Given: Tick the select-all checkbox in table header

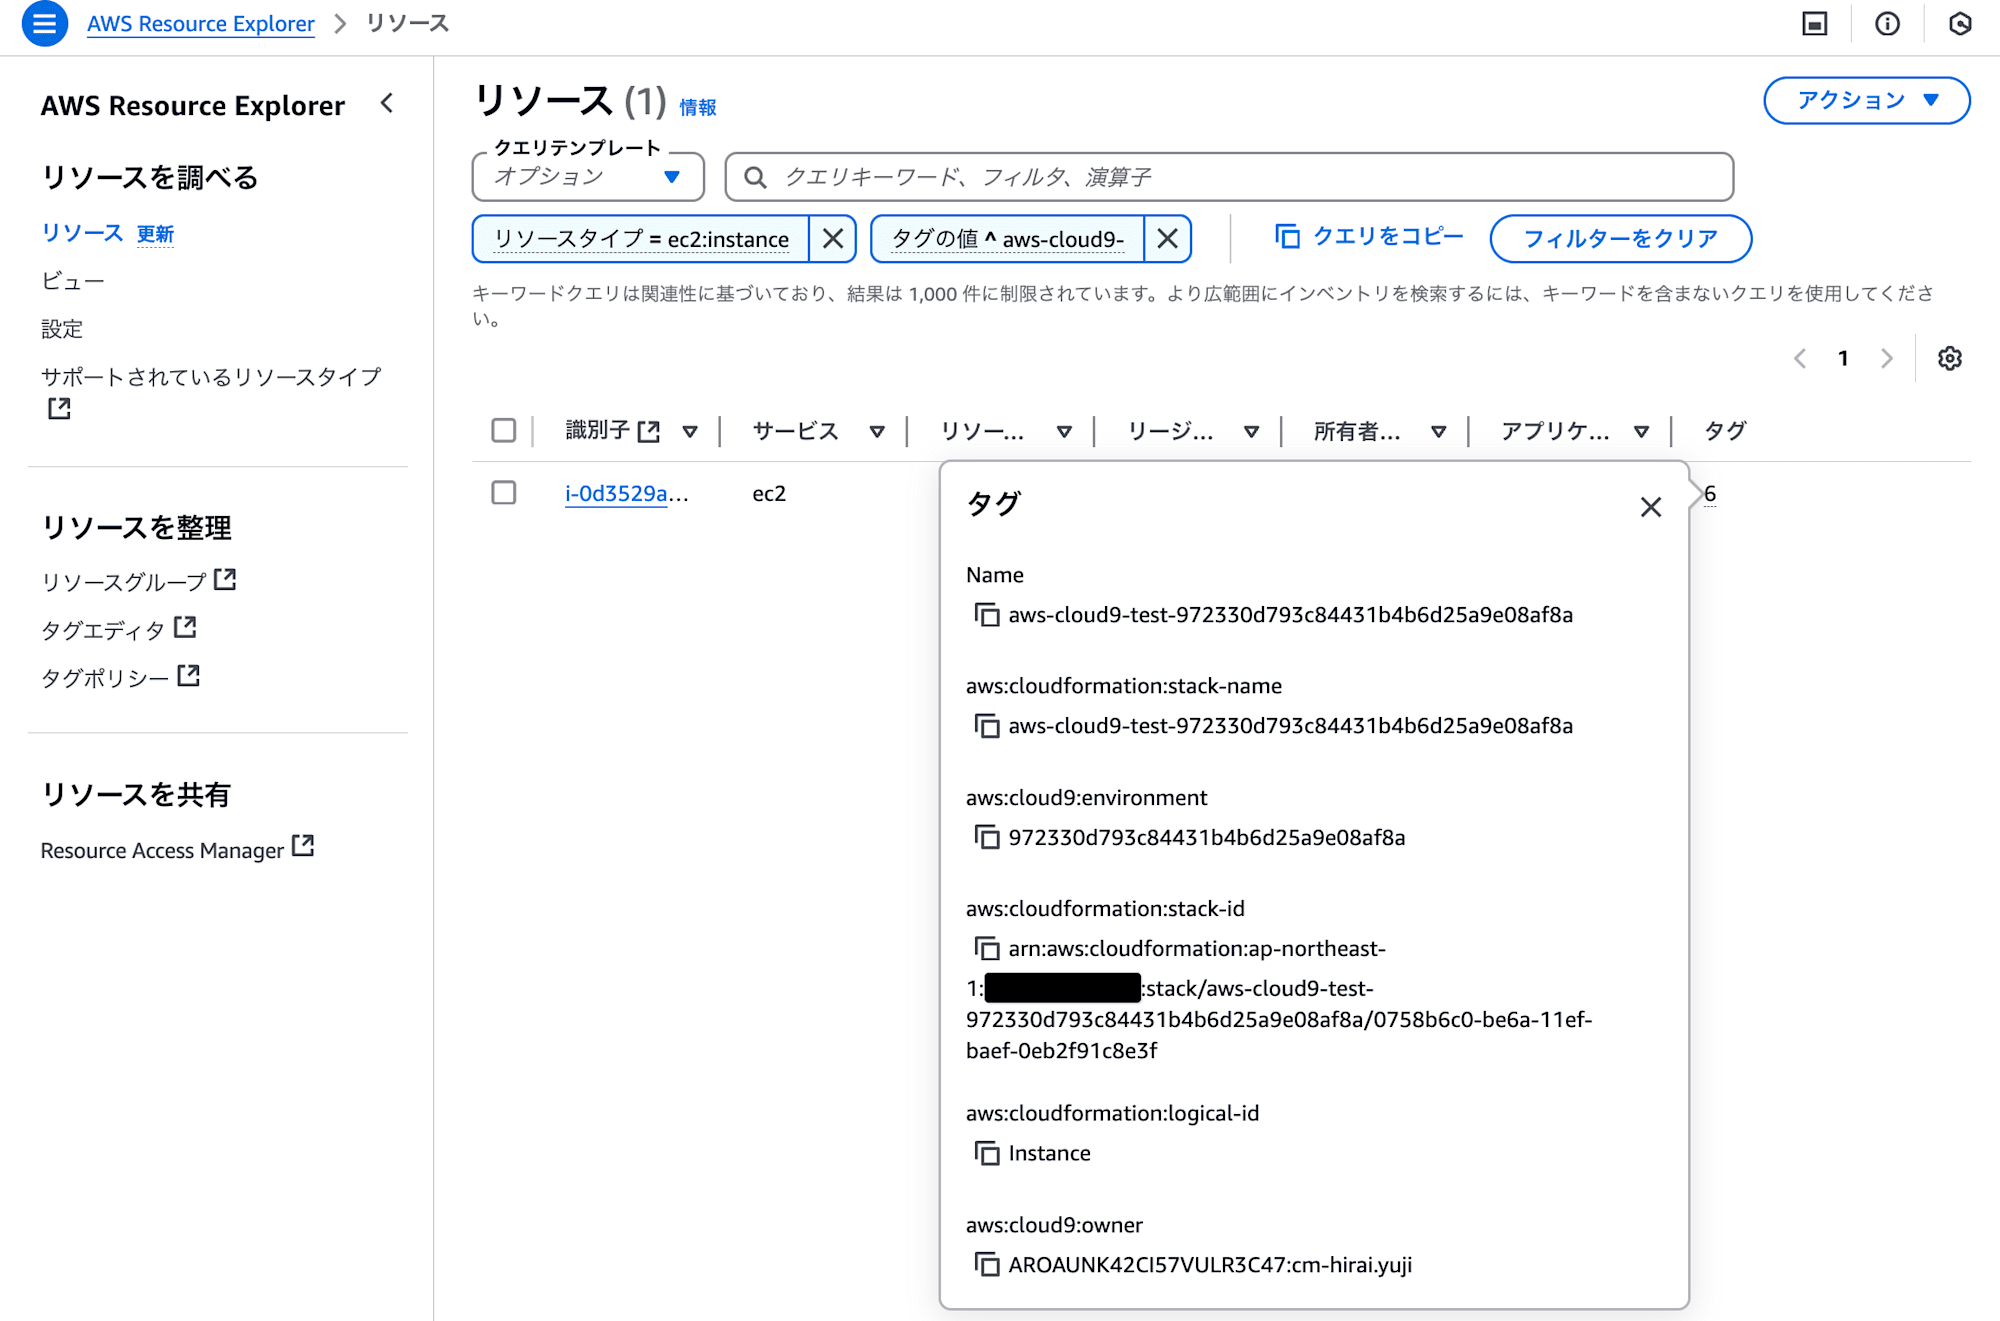Looking at the screenshot, I should tap(504, 431).
